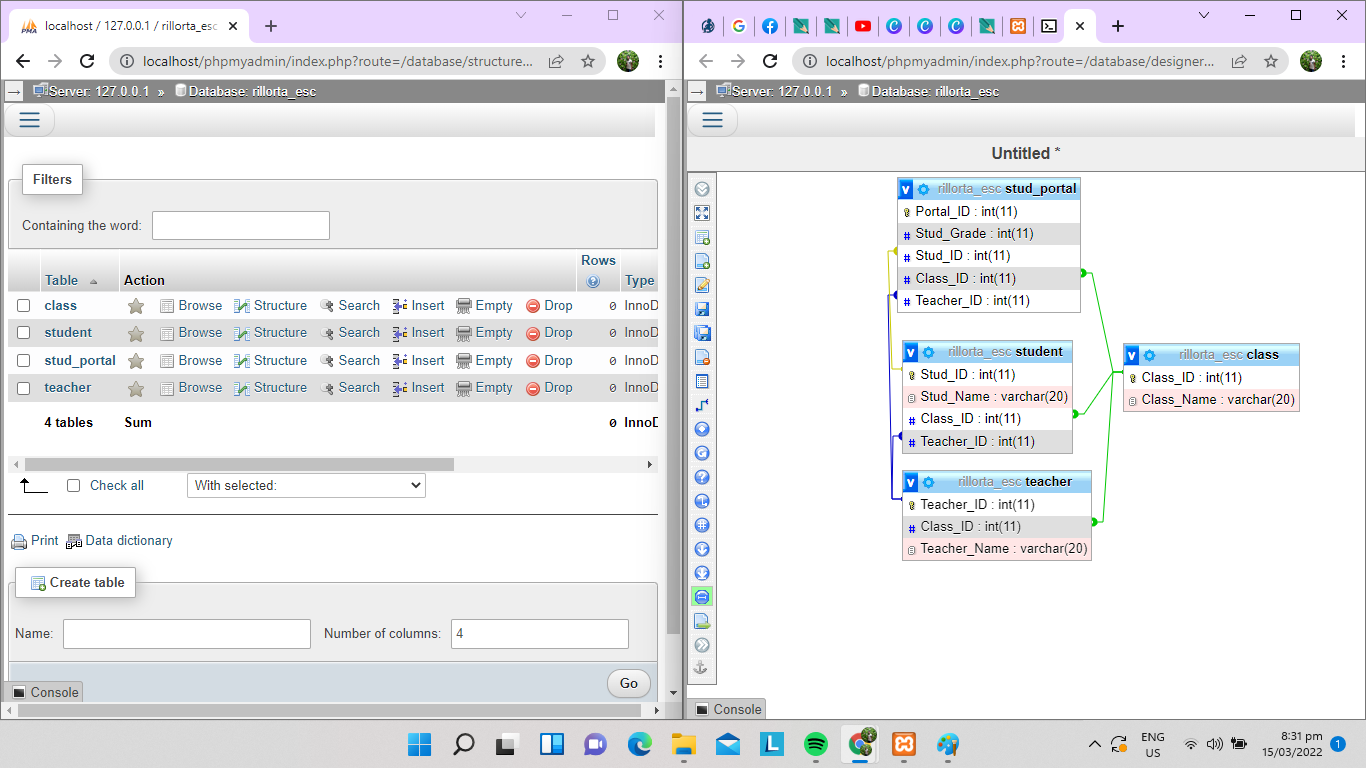The height and width of the screenshot is (768, 1366).
Task: Switch to the Facebook browser tab
Action: click(770, 26)
